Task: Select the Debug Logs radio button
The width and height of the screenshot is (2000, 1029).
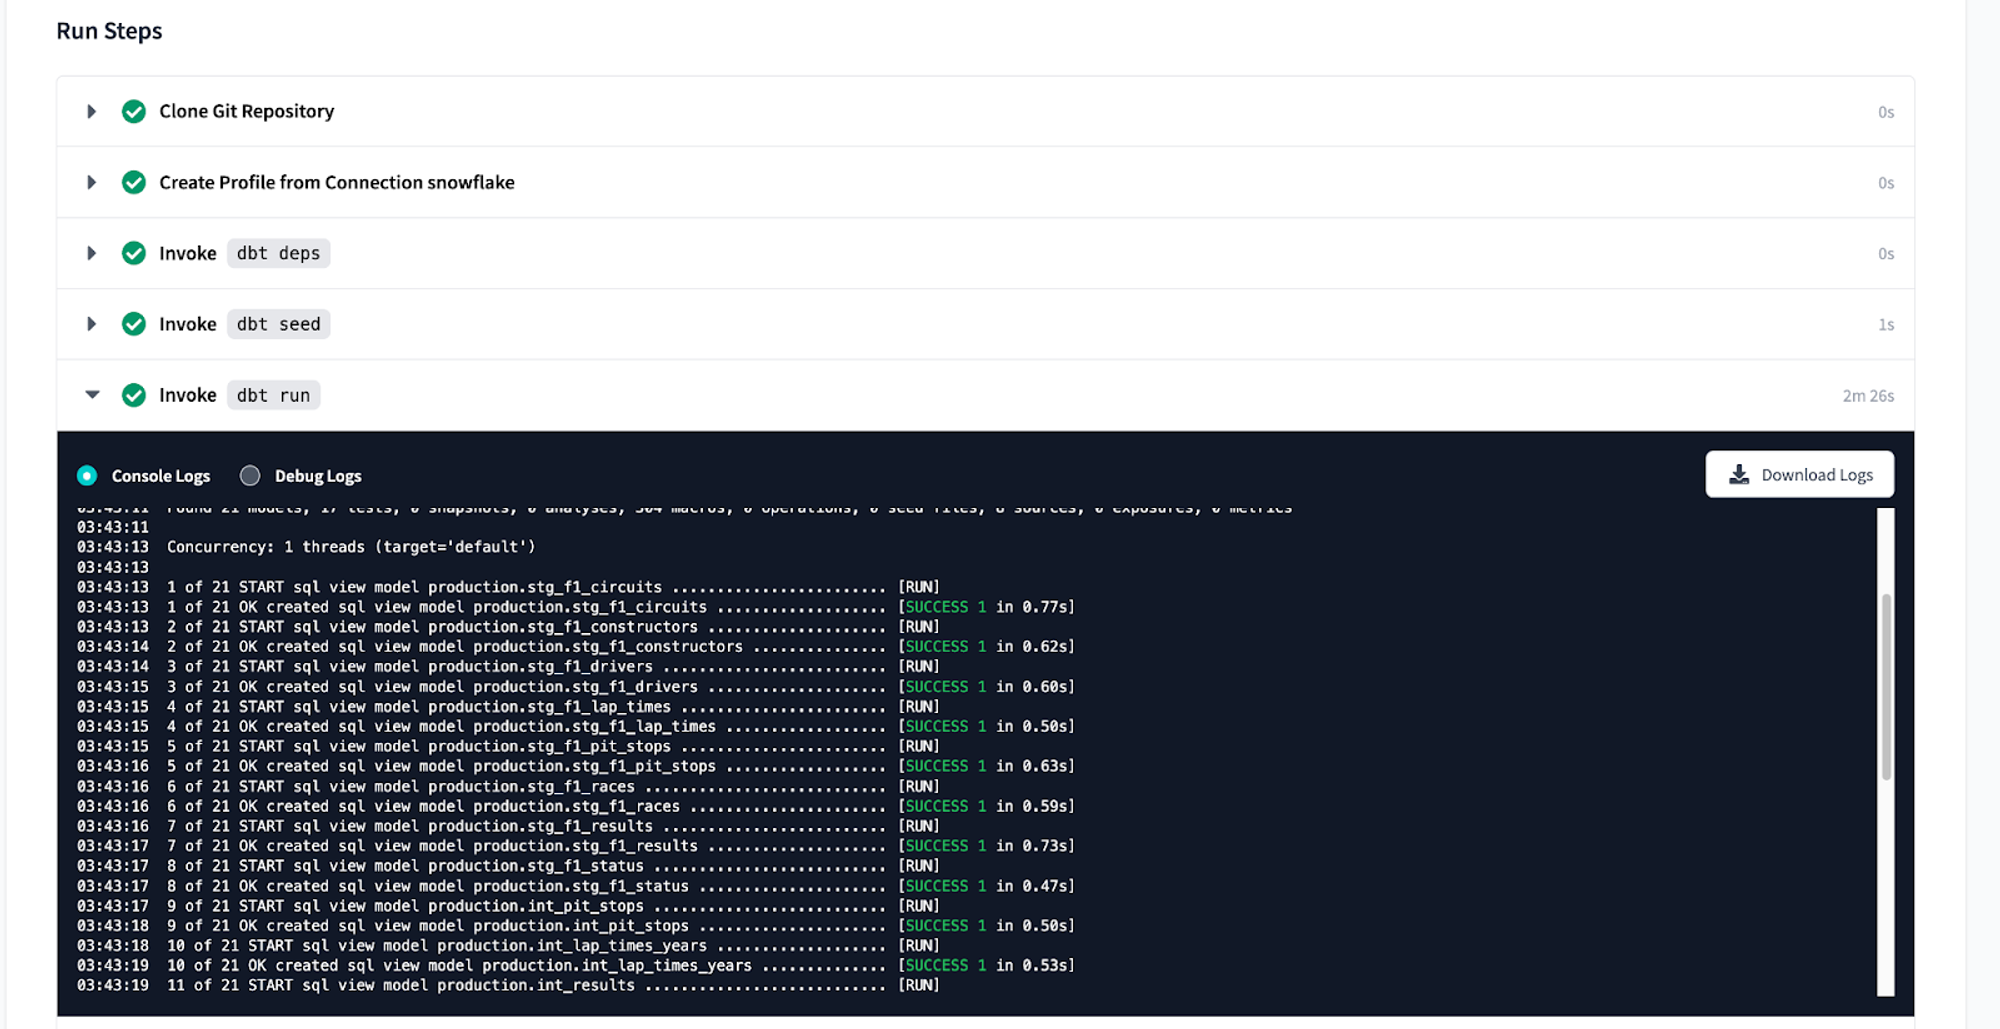Action: click(x=250, y=476)
